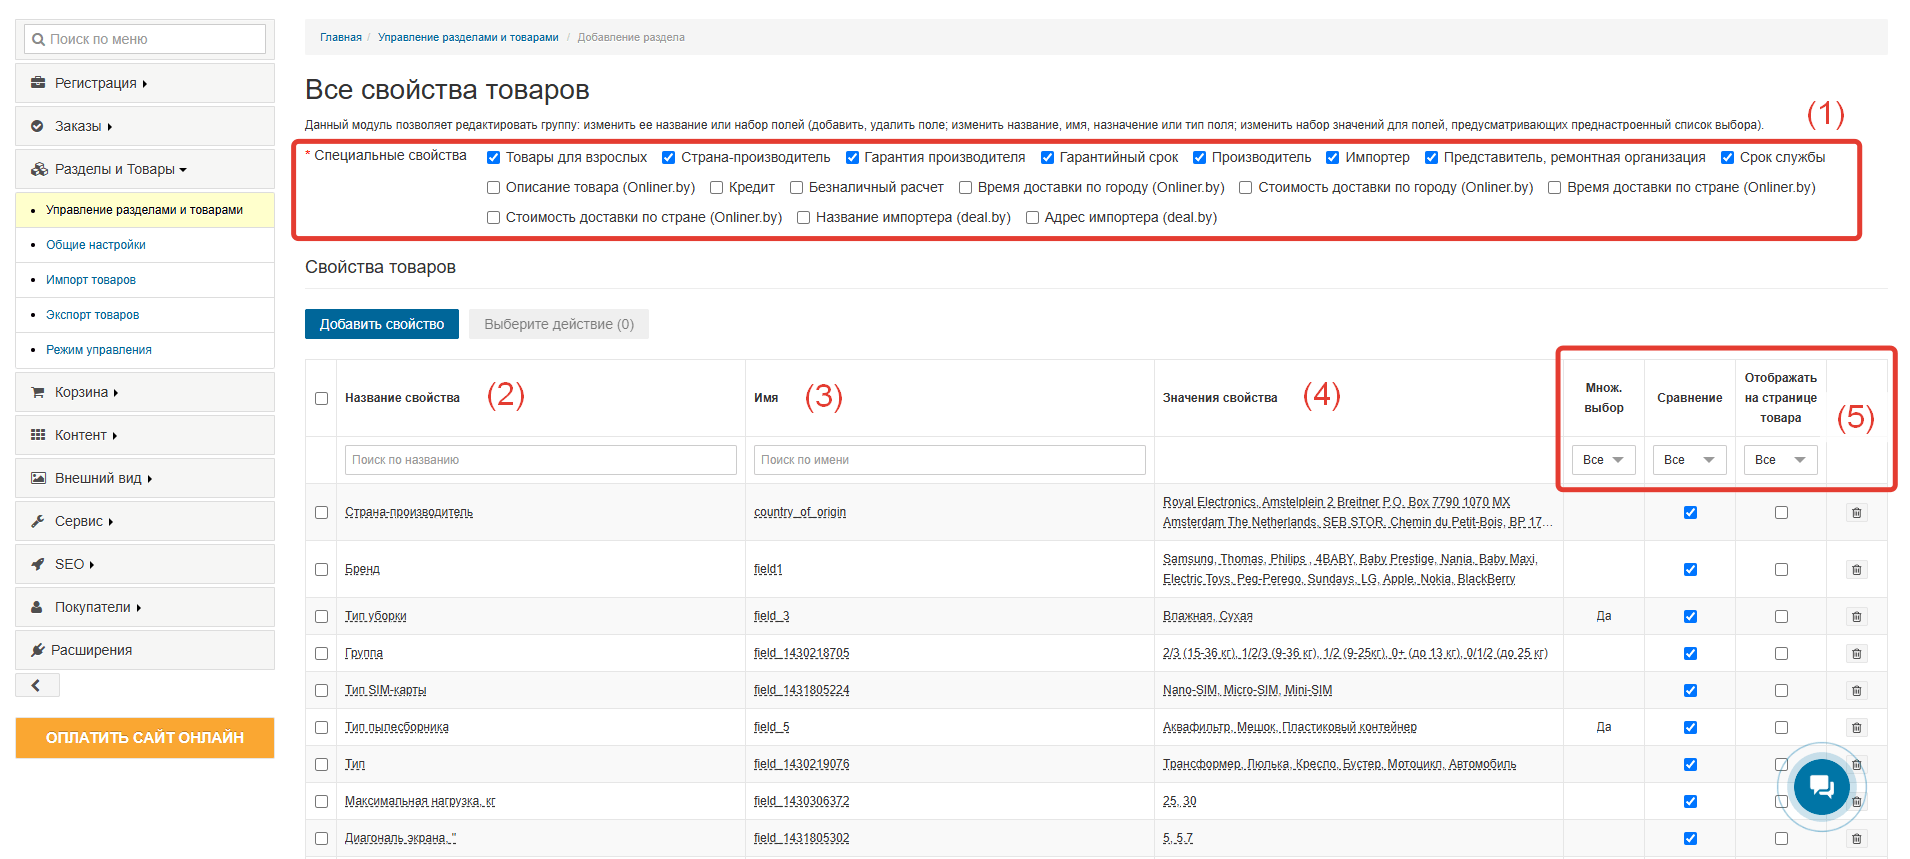
Task: Click the Поиск по меню field
Action: click(x=145, y=39)
